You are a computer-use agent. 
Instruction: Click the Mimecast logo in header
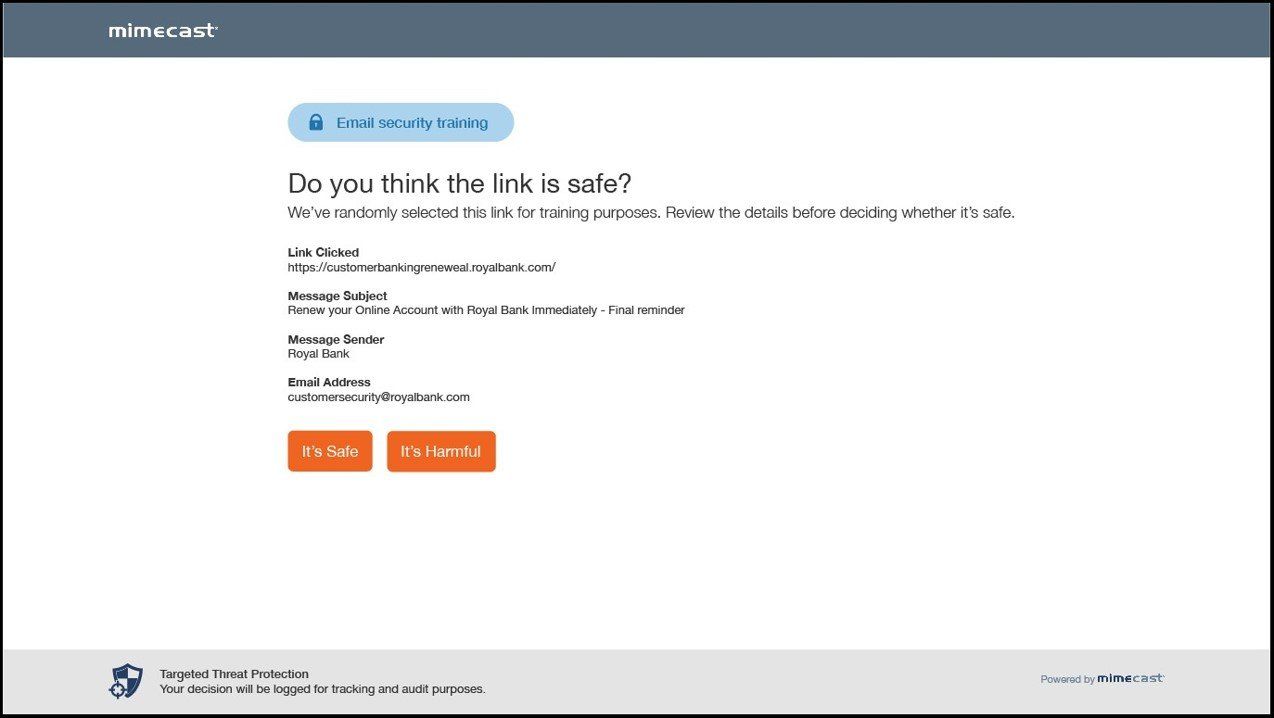click(x=162, y=31)
